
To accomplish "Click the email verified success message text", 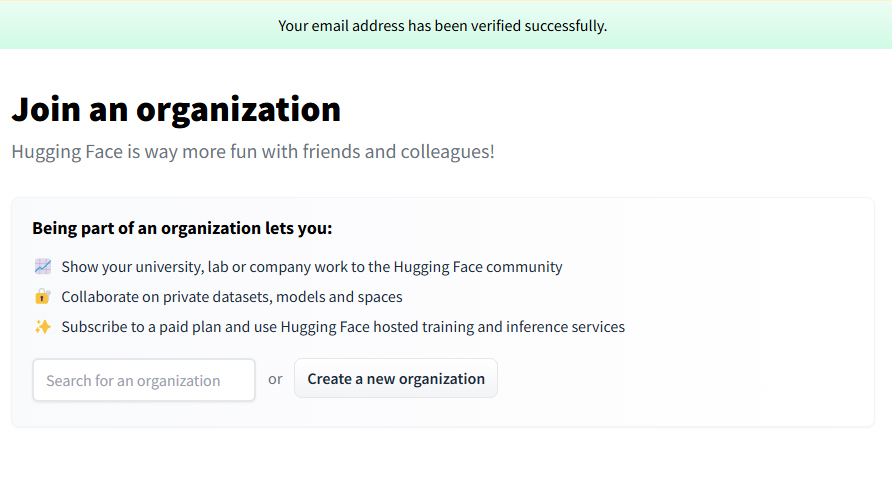I will coord(442,25).
